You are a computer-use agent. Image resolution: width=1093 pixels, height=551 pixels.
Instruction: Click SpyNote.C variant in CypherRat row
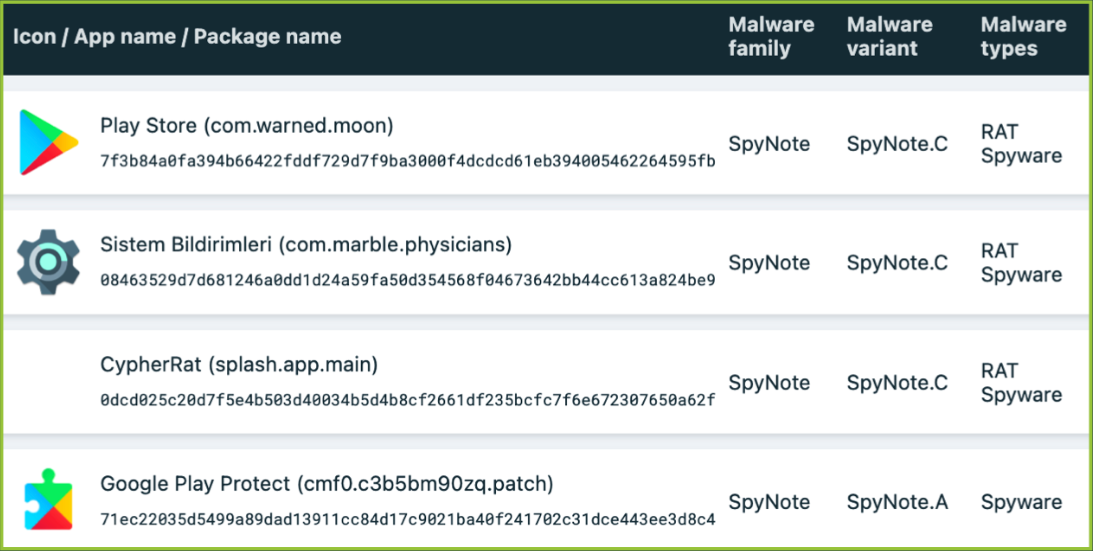[897, 383]
